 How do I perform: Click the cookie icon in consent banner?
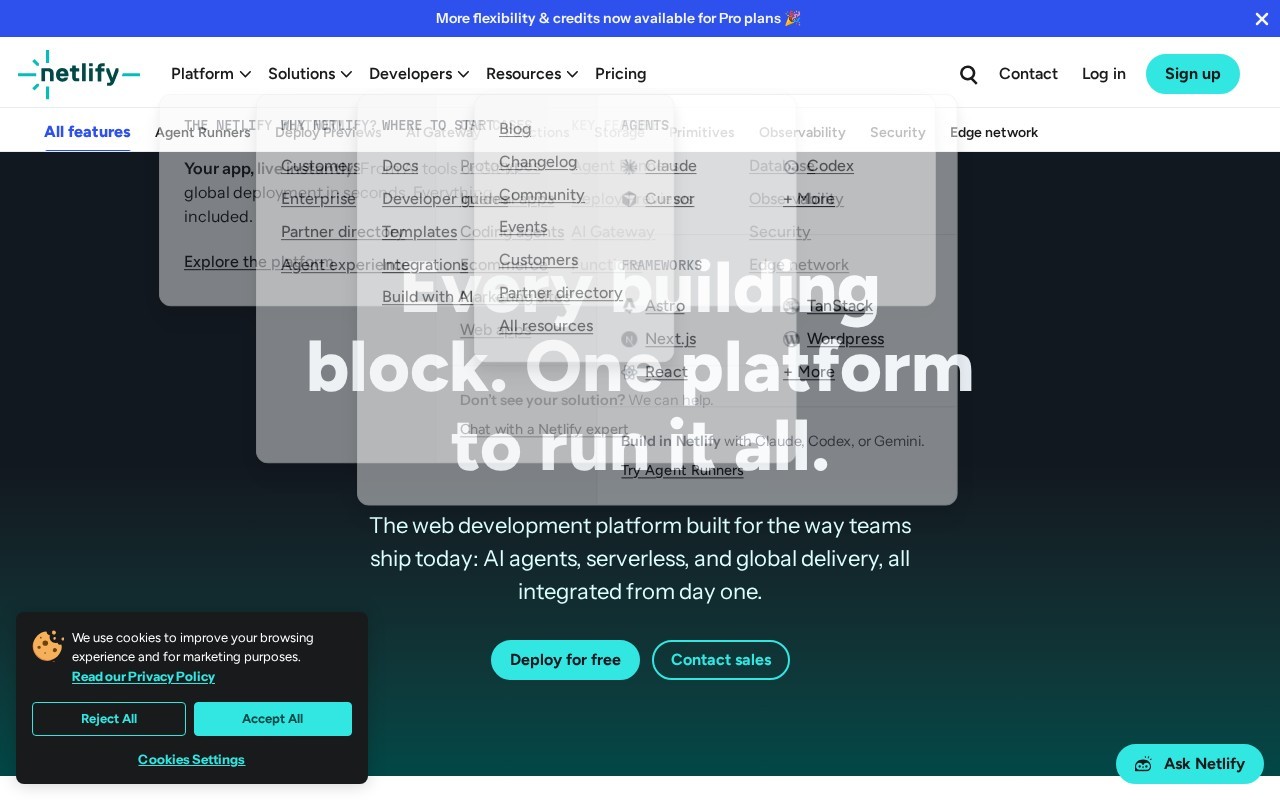pyautogui.click(x=48, y=645)
